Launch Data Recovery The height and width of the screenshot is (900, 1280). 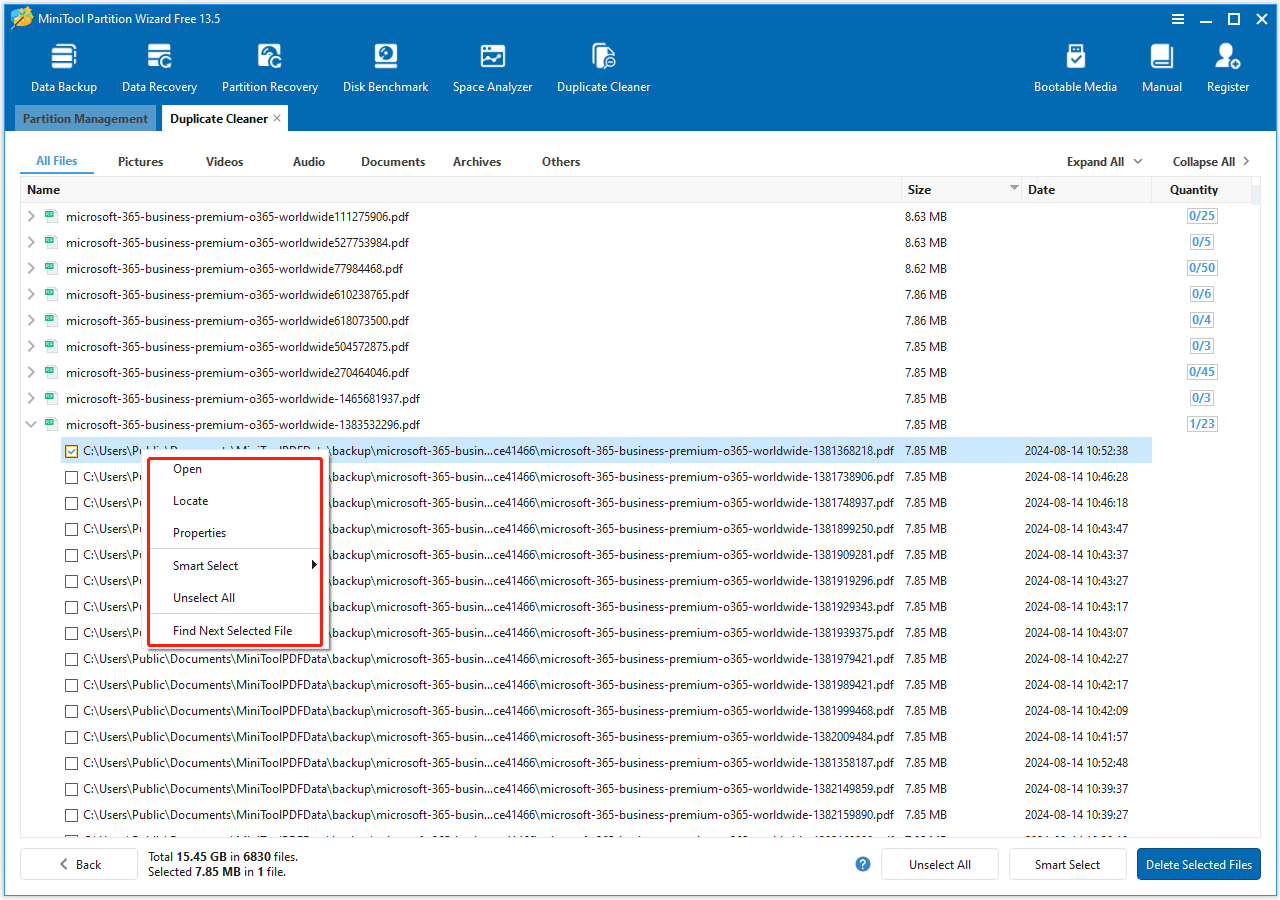159,65
